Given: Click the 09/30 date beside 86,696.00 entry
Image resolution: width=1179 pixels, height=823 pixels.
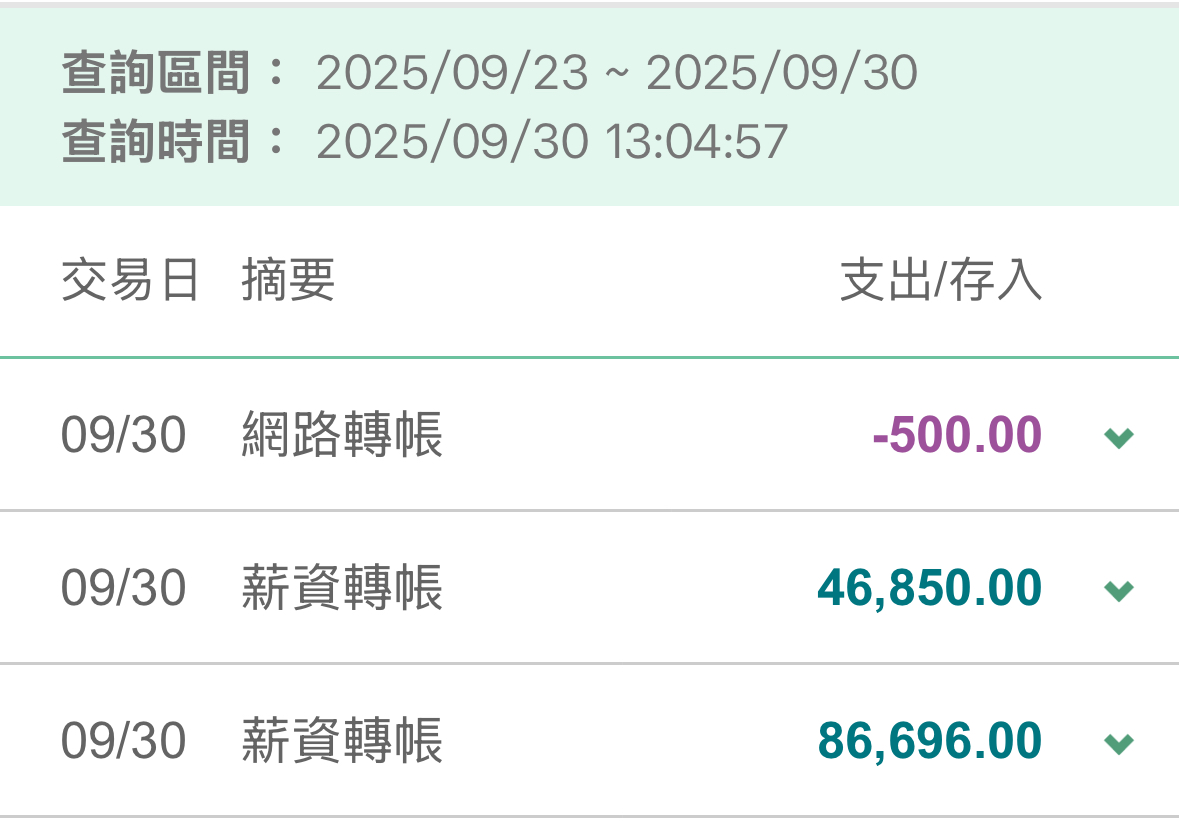Looking at the screenshot, I should [123, 741].
